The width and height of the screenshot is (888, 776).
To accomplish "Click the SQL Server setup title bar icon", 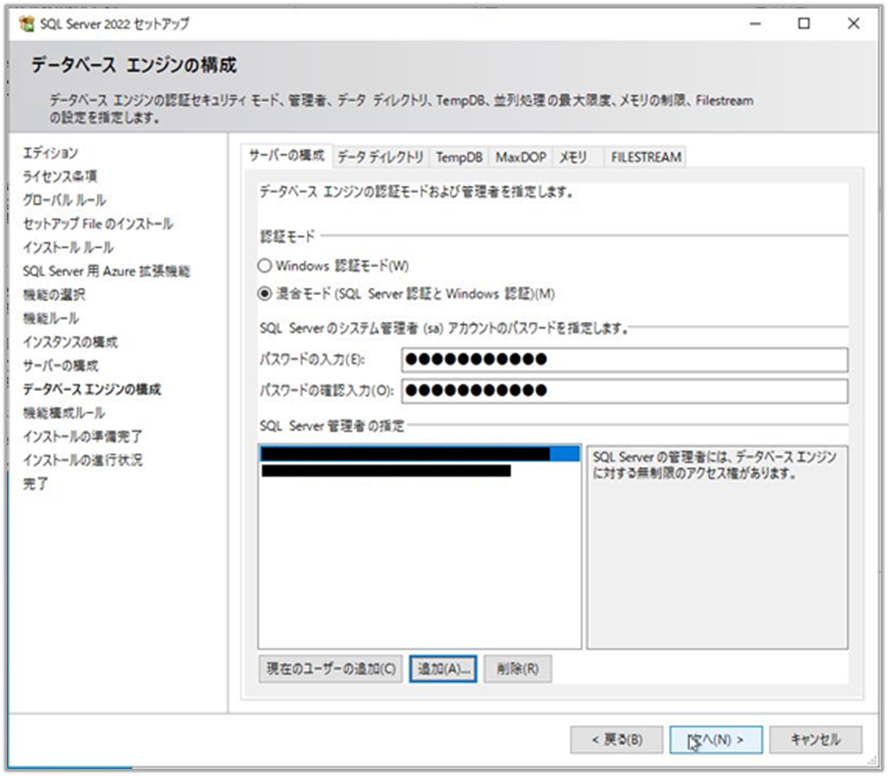I will 26,24.
